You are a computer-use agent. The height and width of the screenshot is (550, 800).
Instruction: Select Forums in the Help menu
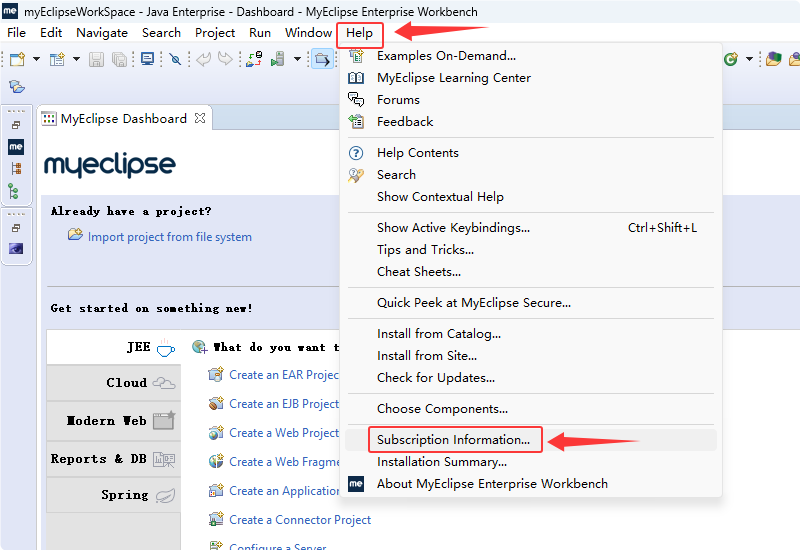click(x=531, y=99)
